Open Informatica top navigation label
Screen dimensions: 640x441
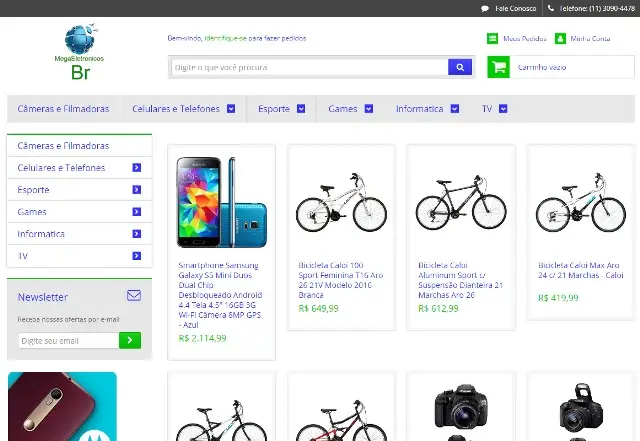point(419,109)
